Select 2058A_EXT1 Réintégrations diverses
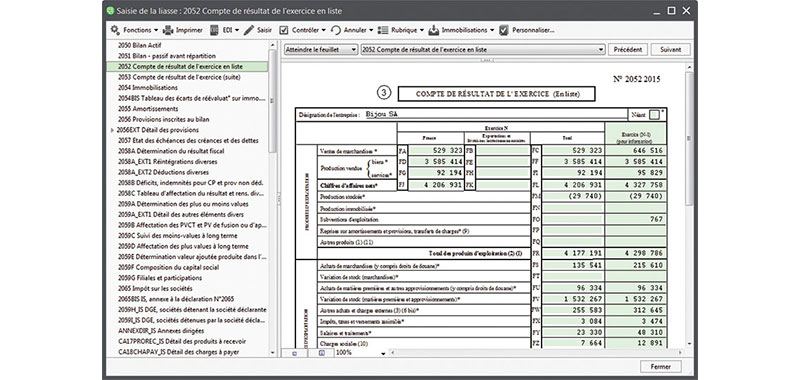The image size is (800, 380). coord(167,162)
